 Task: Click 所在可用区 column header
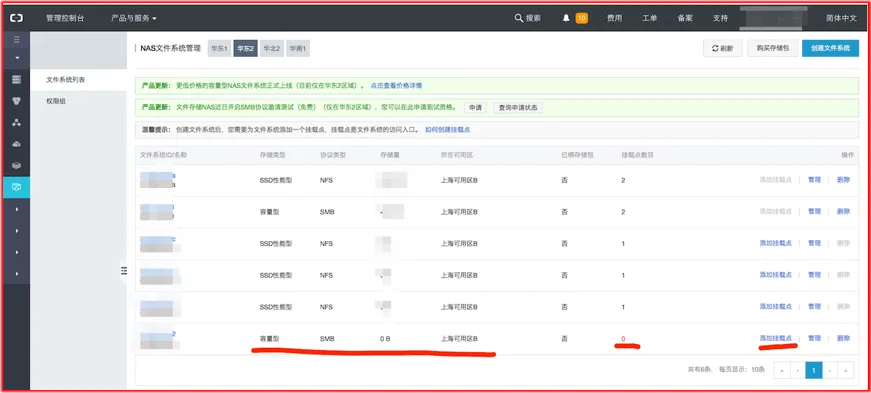pyautogui.click(x=456, y=155)
